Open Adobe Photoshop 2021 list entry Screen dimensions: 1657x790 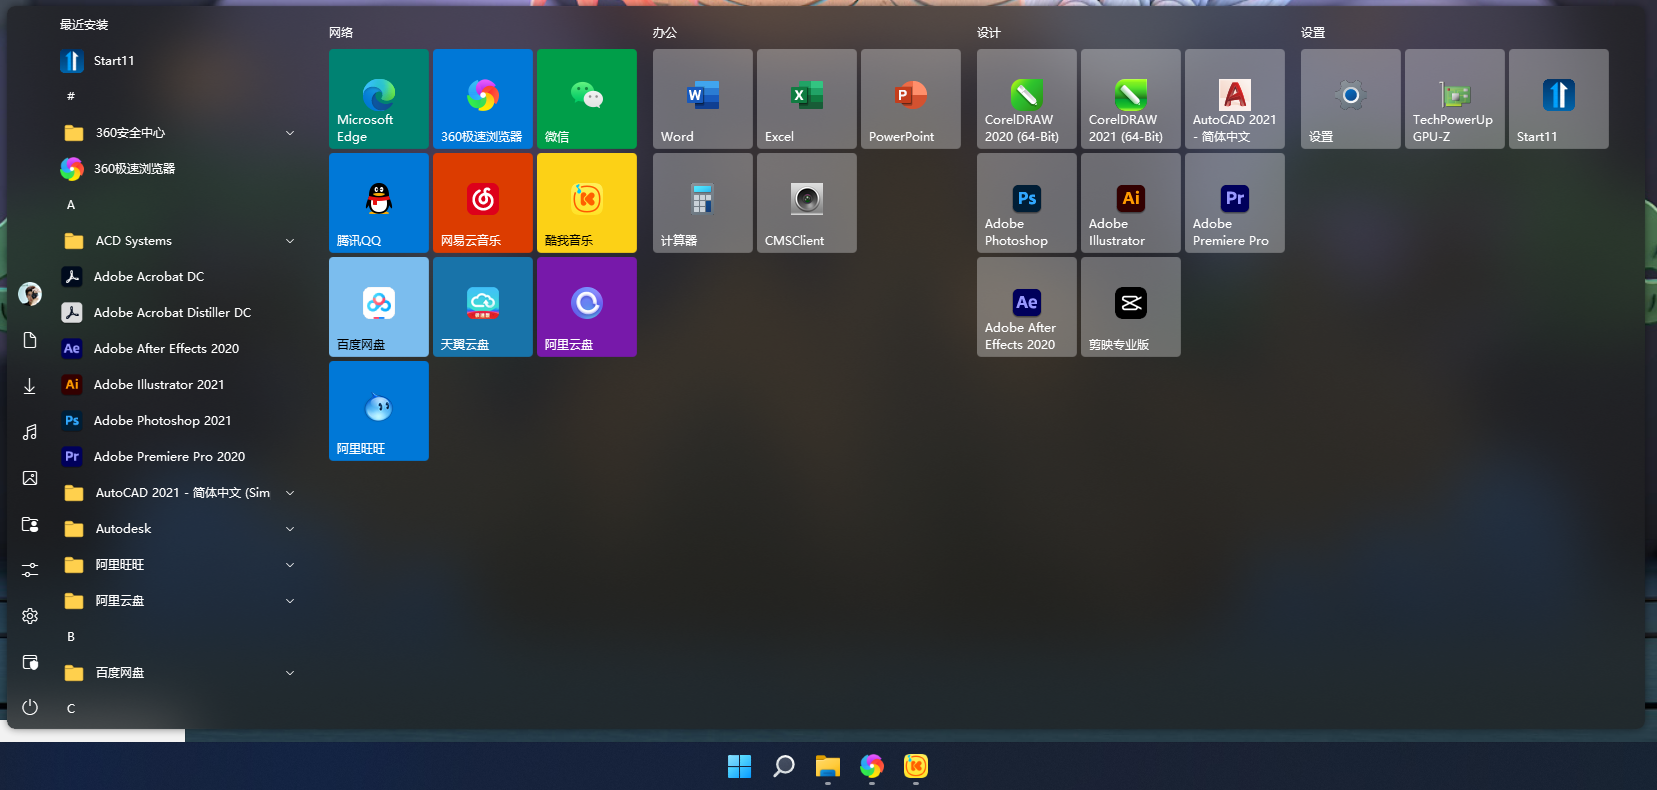pos(179,421)
